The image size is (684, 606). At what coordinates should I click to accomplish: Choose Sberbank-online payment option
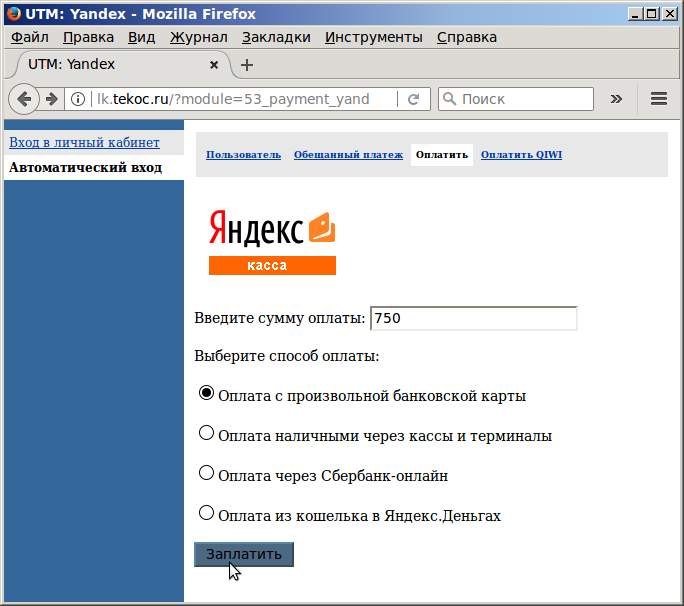click(x=207, y=474)
